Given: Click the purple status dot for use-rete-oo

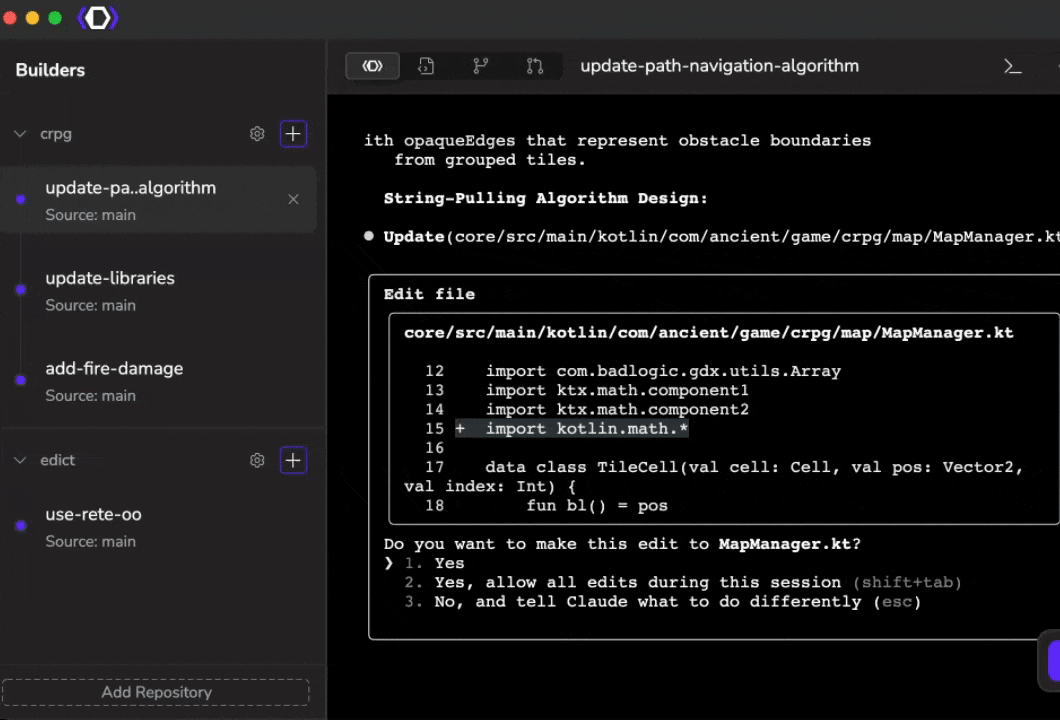Looking at the screenshot, I should tap(21, 525).
